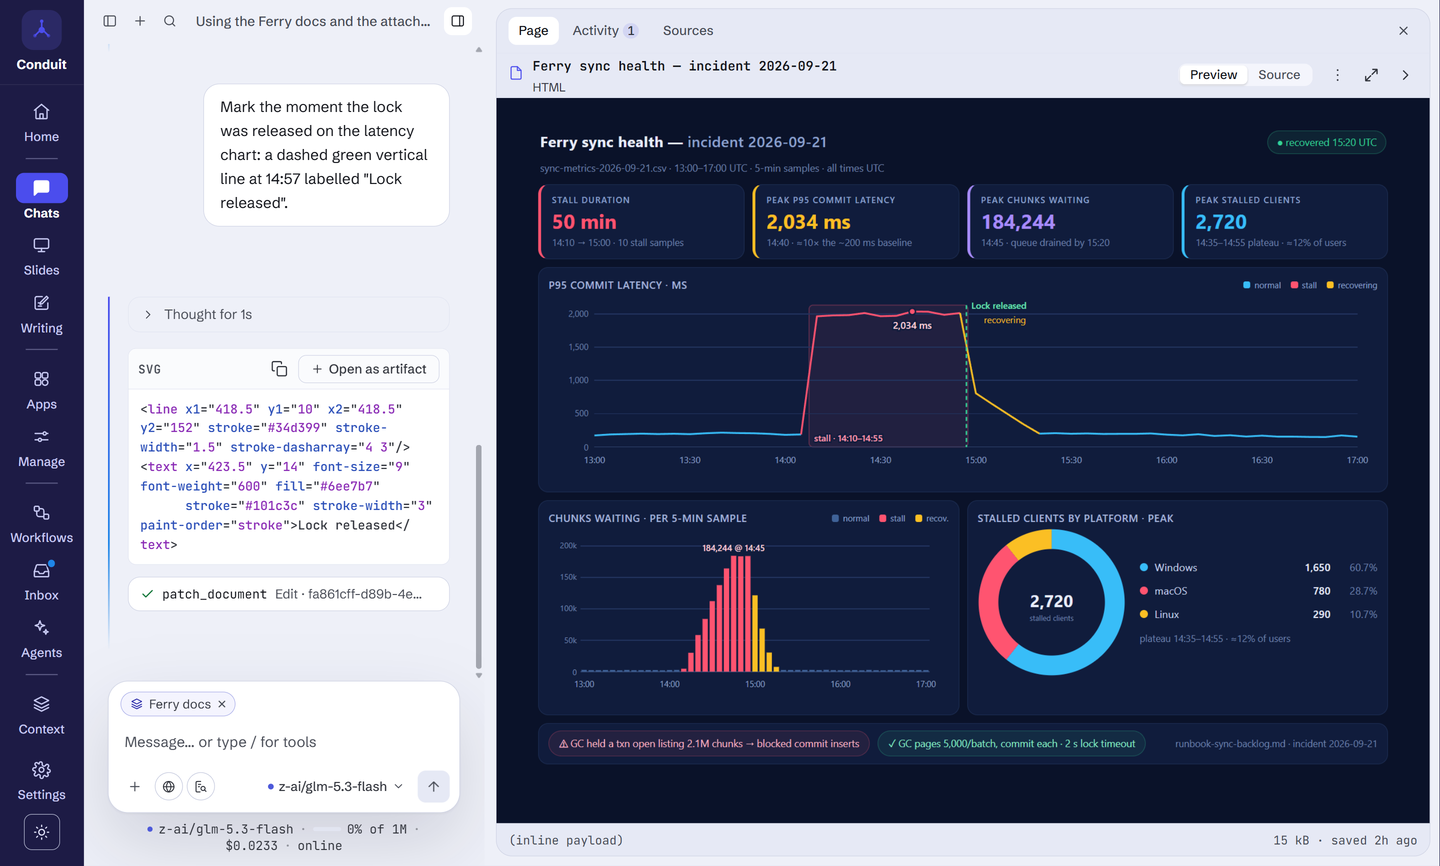Switch to the Page tab
1440x866 pixels.
coord(533,31)
